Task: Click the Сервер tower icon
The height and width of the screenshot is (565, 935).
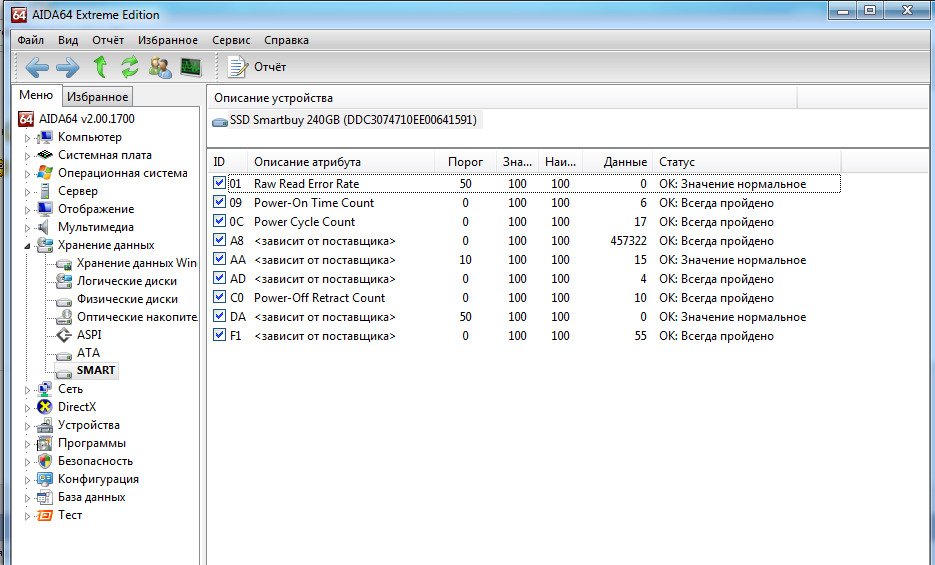Action: pyautogui.click(x=45, y=191)
